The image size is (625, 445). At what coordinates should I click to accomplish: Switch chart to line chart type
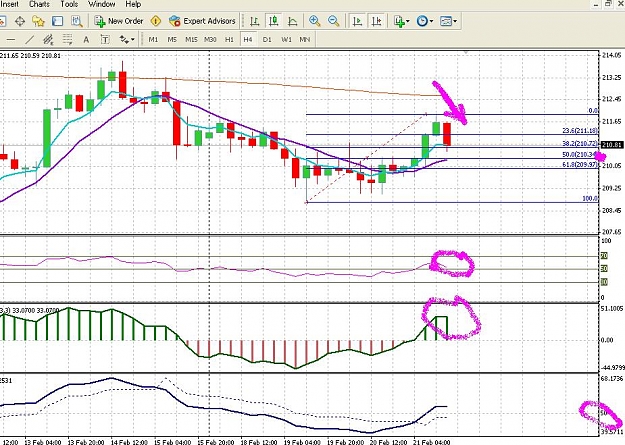click(x=293, y=21)
